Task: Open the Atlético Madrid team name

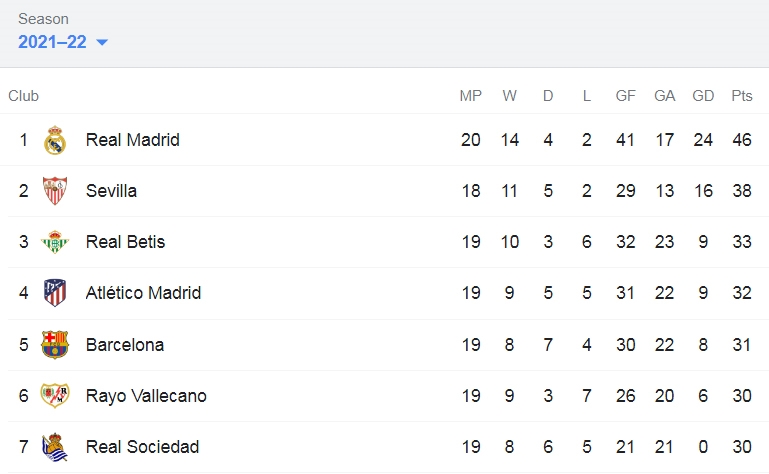Action: tap(143, 293)
